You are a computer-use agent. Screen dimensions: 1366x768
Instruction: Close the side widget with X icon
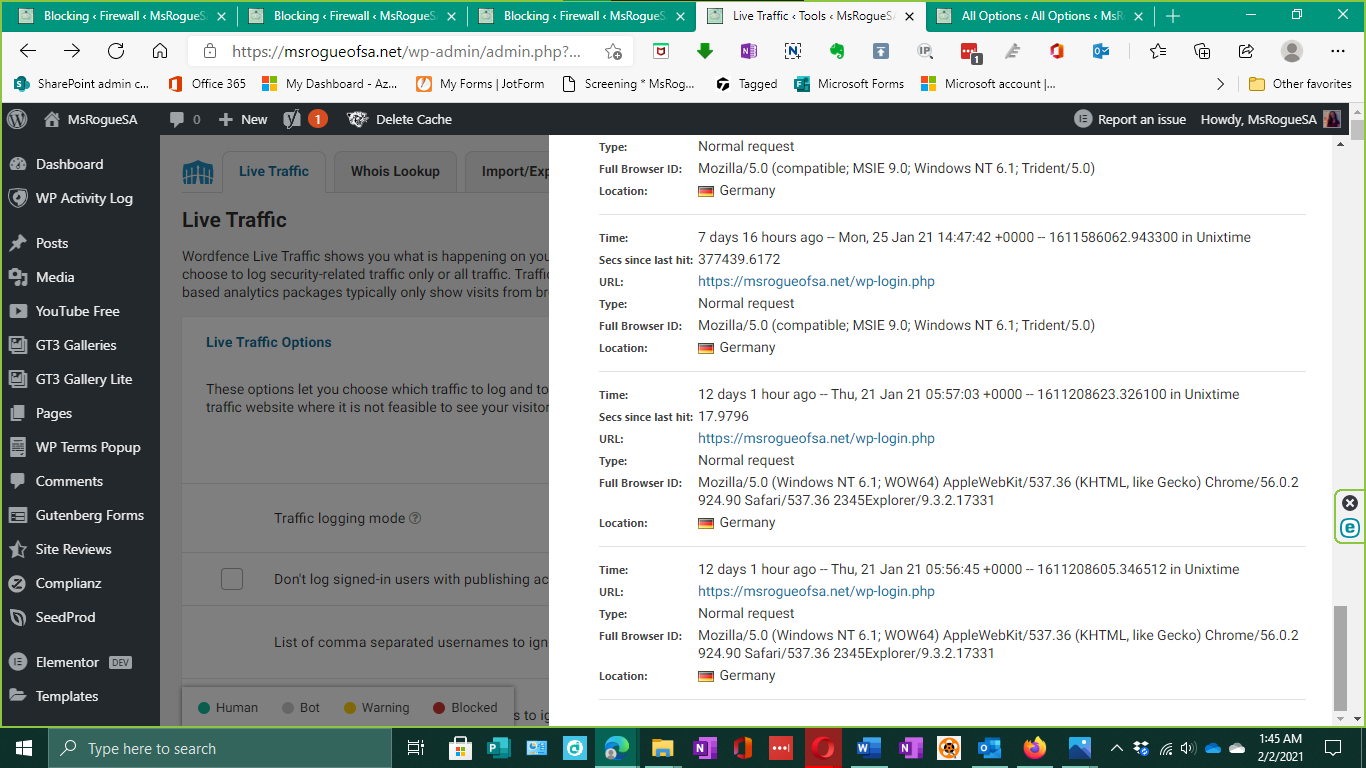click(x=1350, y=503)
